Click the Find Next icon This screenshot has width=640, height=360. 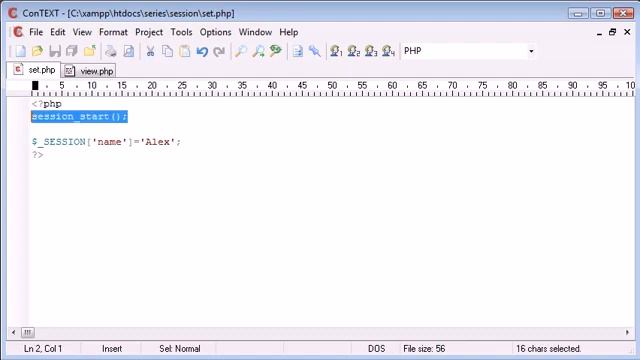pos(258,51)
